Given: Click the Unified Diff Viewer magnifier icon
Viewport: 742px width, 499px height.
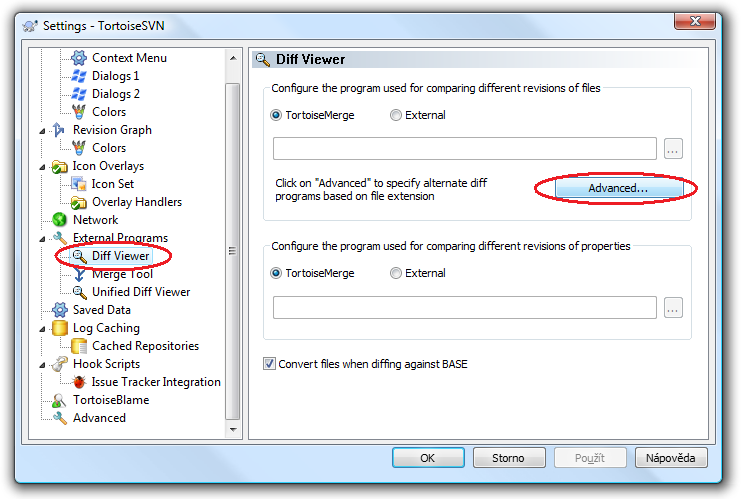Looking at the screenshot, I should point(79,292).
